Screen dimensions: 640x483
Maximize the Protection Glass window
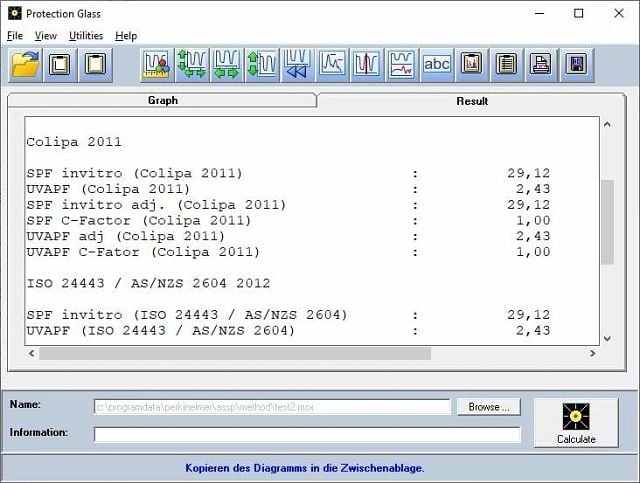(579, 13)
